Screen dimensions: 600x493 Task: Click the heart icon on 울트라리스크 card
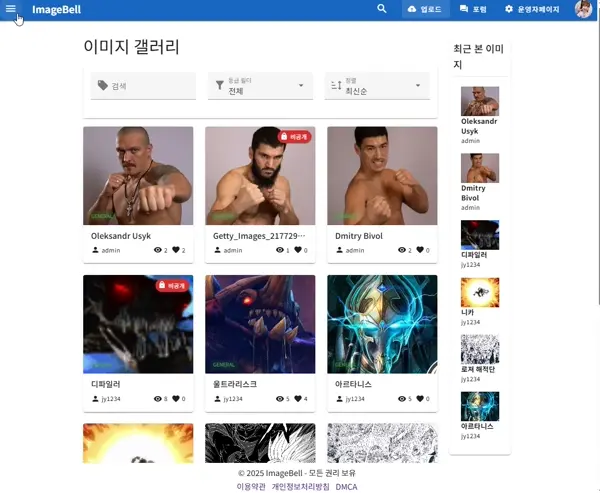click(x=298, y=399)
